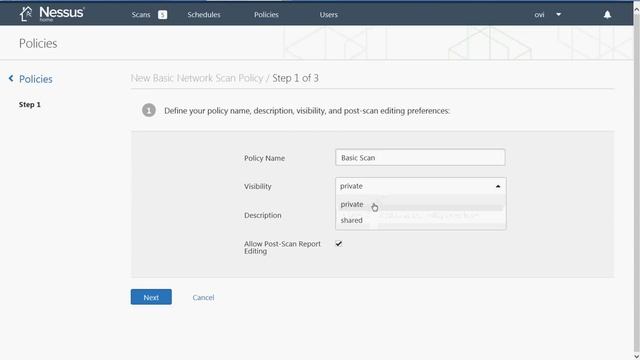Open the Scans tab
The height and width of the screenshot is (360, 640).
(141, 15)
